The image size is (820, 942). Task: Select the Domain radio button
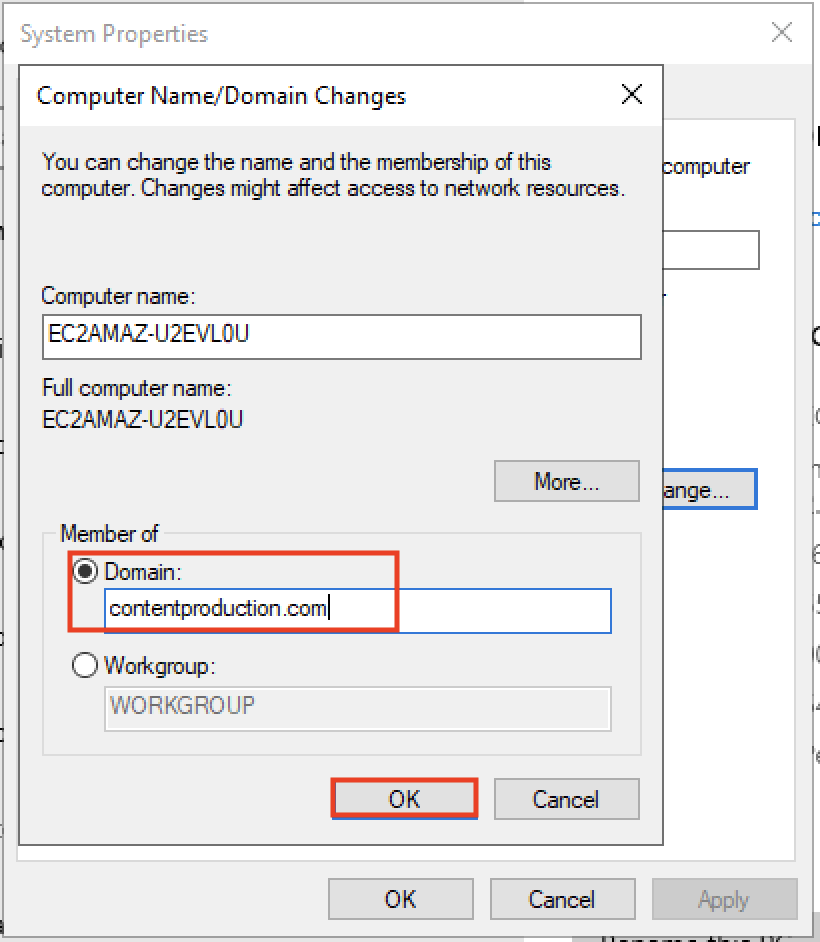(x=85, y=571)
